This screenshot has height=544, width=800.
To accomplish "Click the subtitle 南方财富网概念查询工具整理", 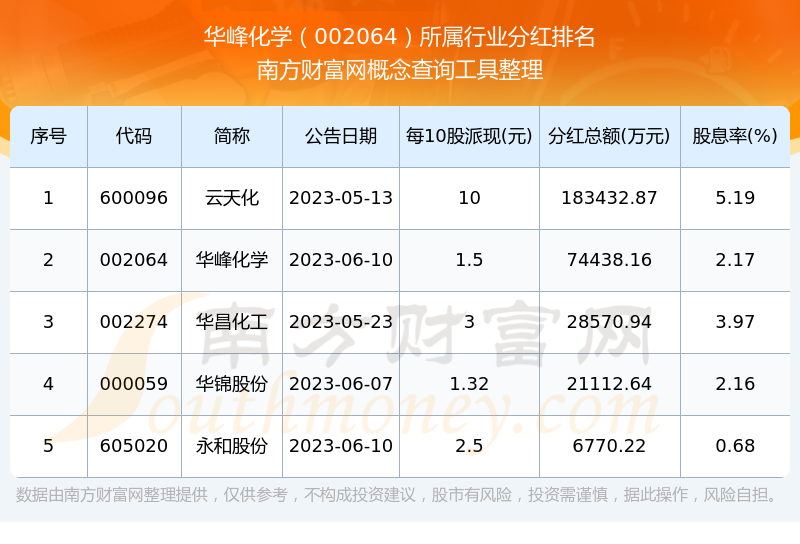I will tap(399, 70).
